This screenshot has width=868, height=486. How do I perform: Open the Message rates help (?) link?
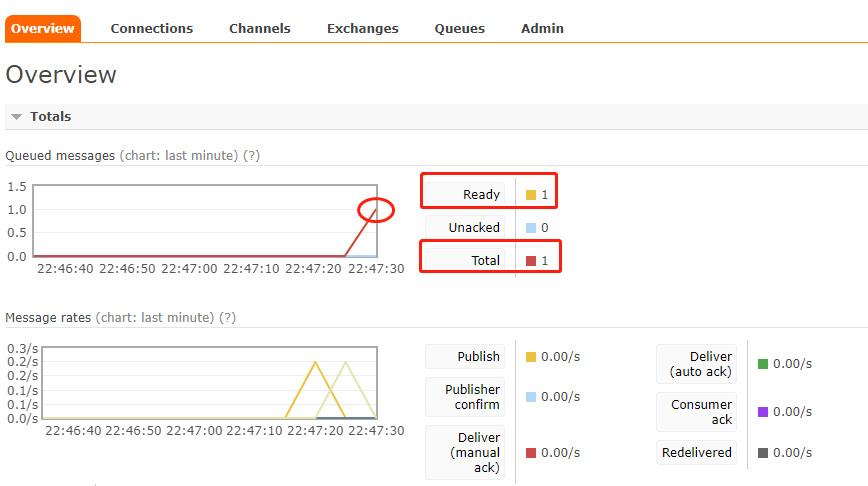pos(227,318)
